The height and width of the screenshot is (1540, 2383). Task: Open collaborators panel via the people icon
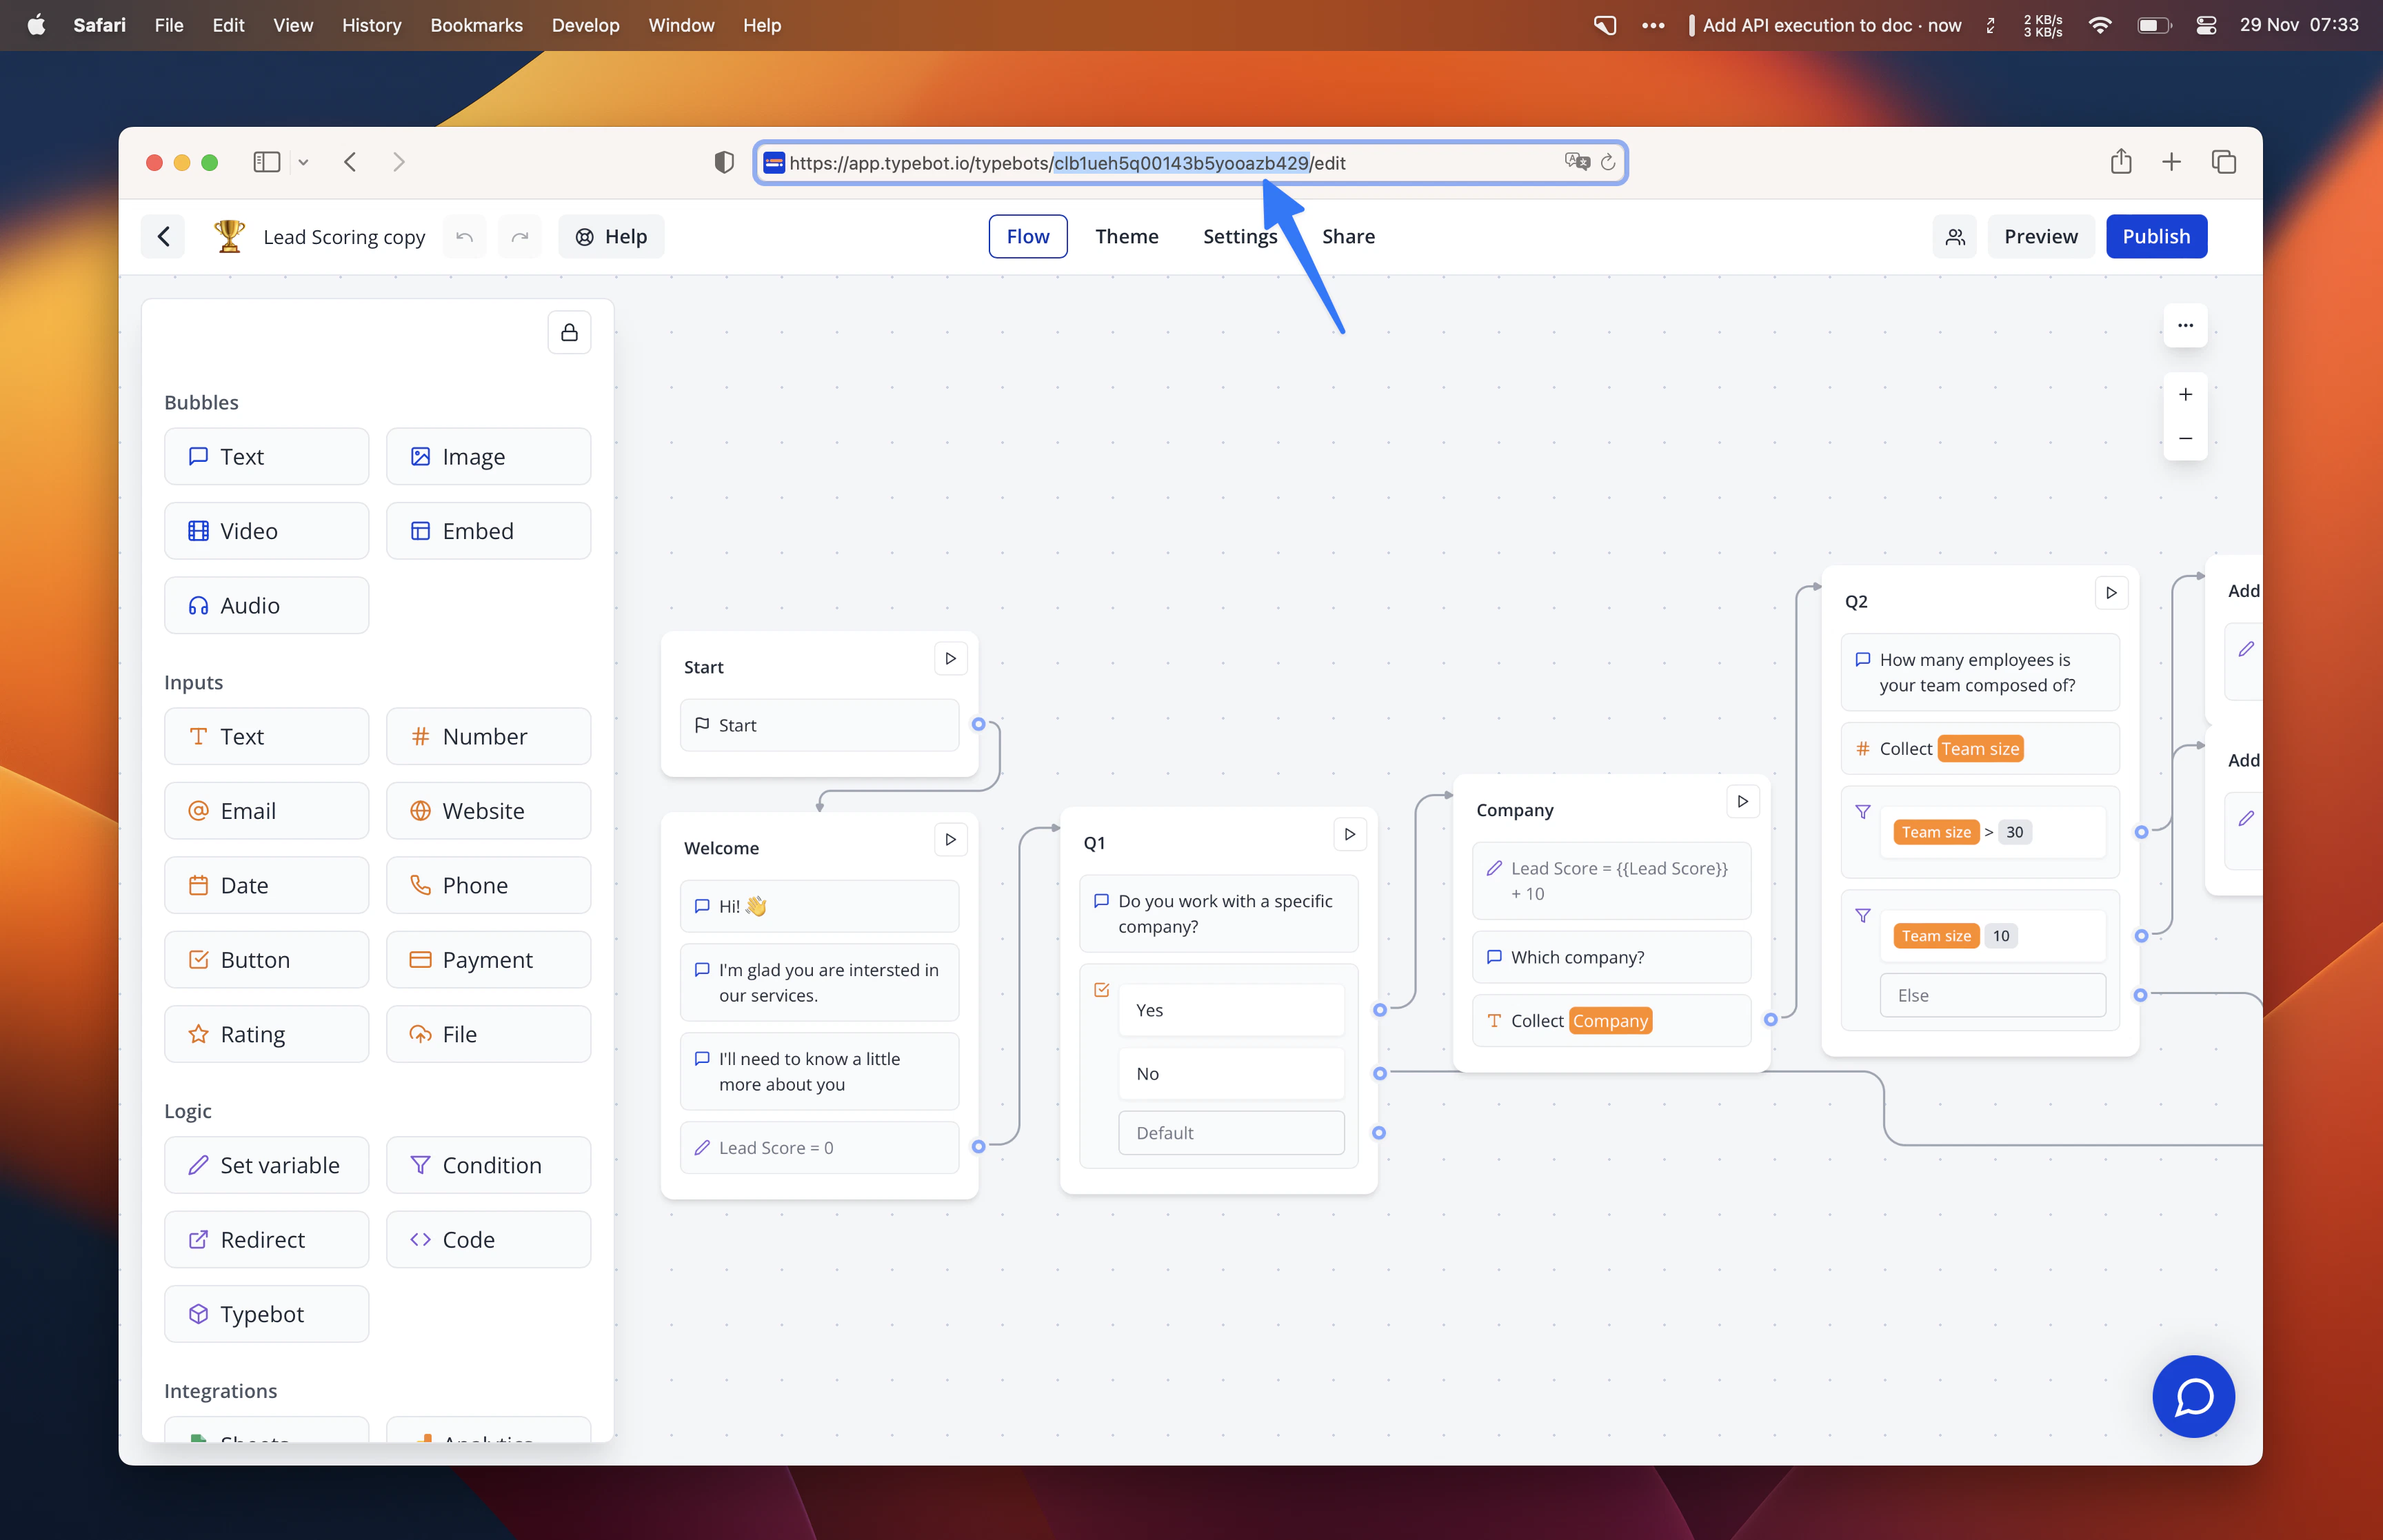pyautogui.click(x=1954, y=236)
